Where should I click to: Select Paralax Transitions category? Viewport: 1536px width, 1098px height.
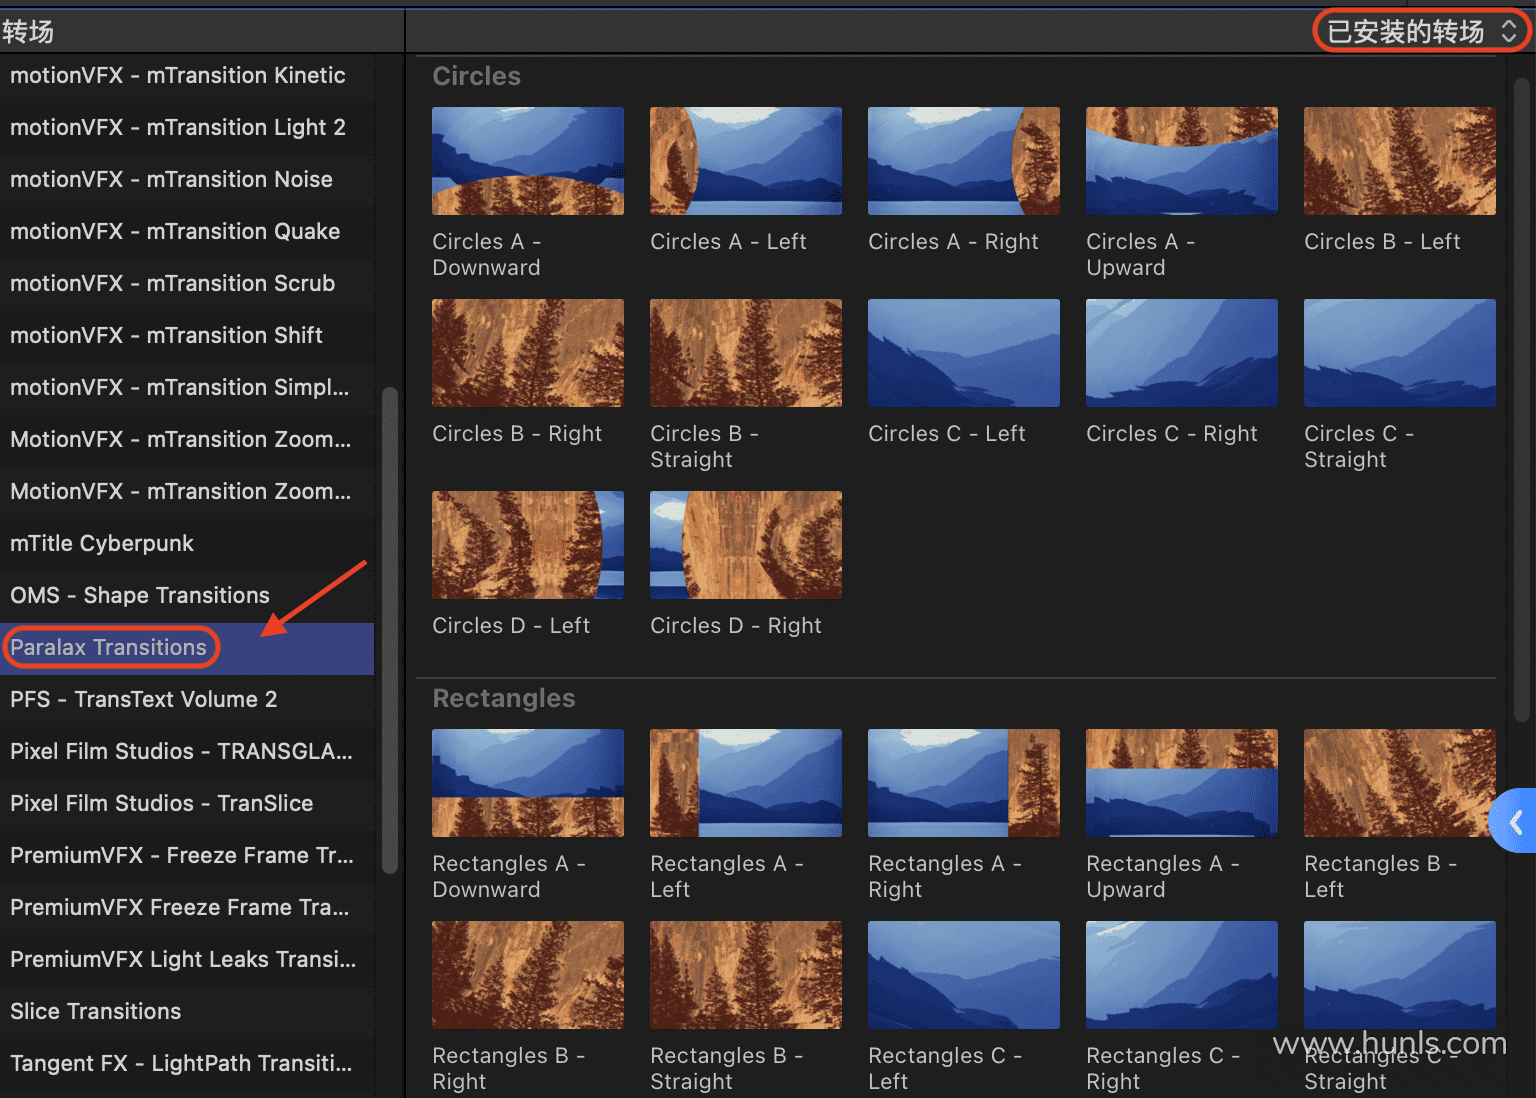pos(109,648)
